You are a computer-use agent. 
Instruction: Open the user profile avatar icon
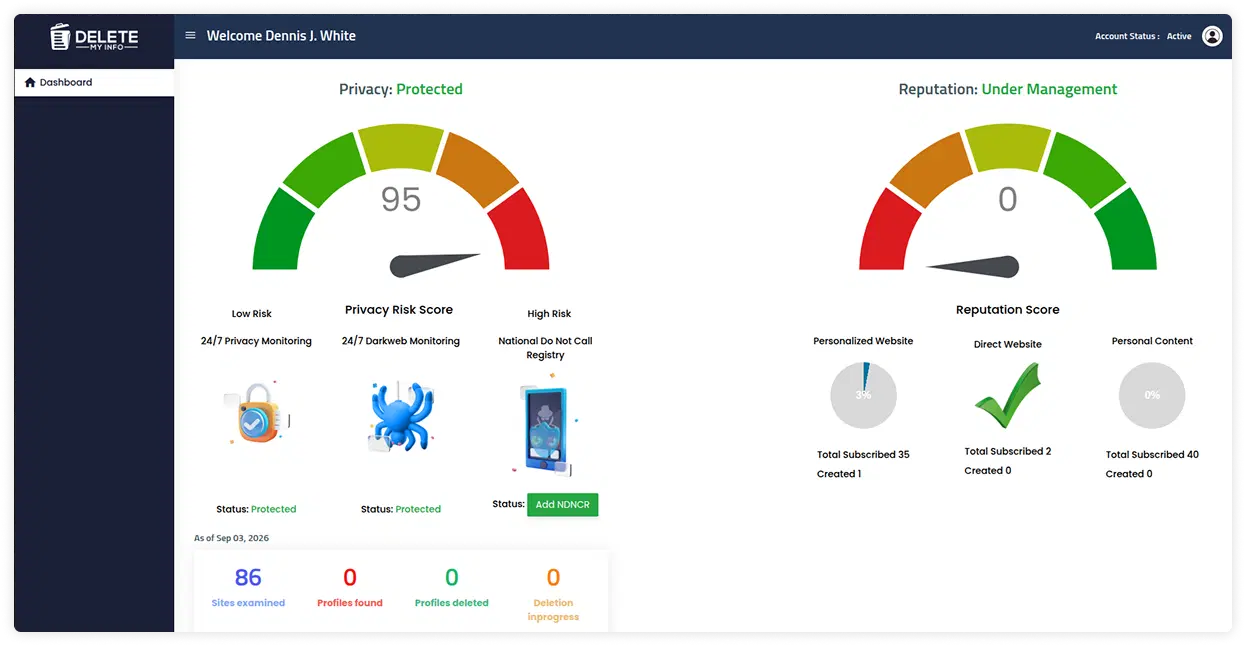[1212, 36]
